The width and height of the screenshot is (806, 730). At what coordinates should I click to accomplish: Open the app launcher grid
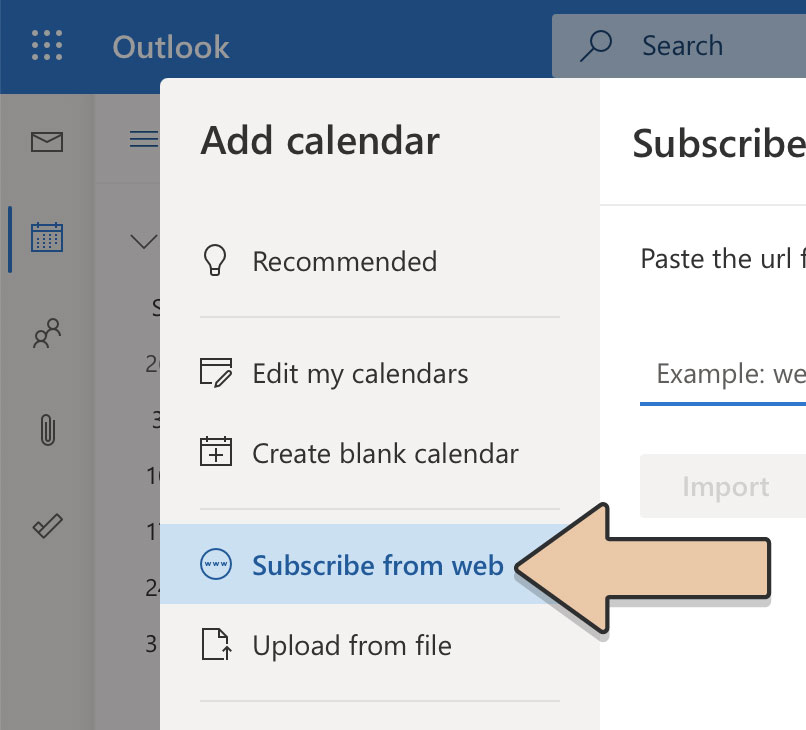pos(47,45)
